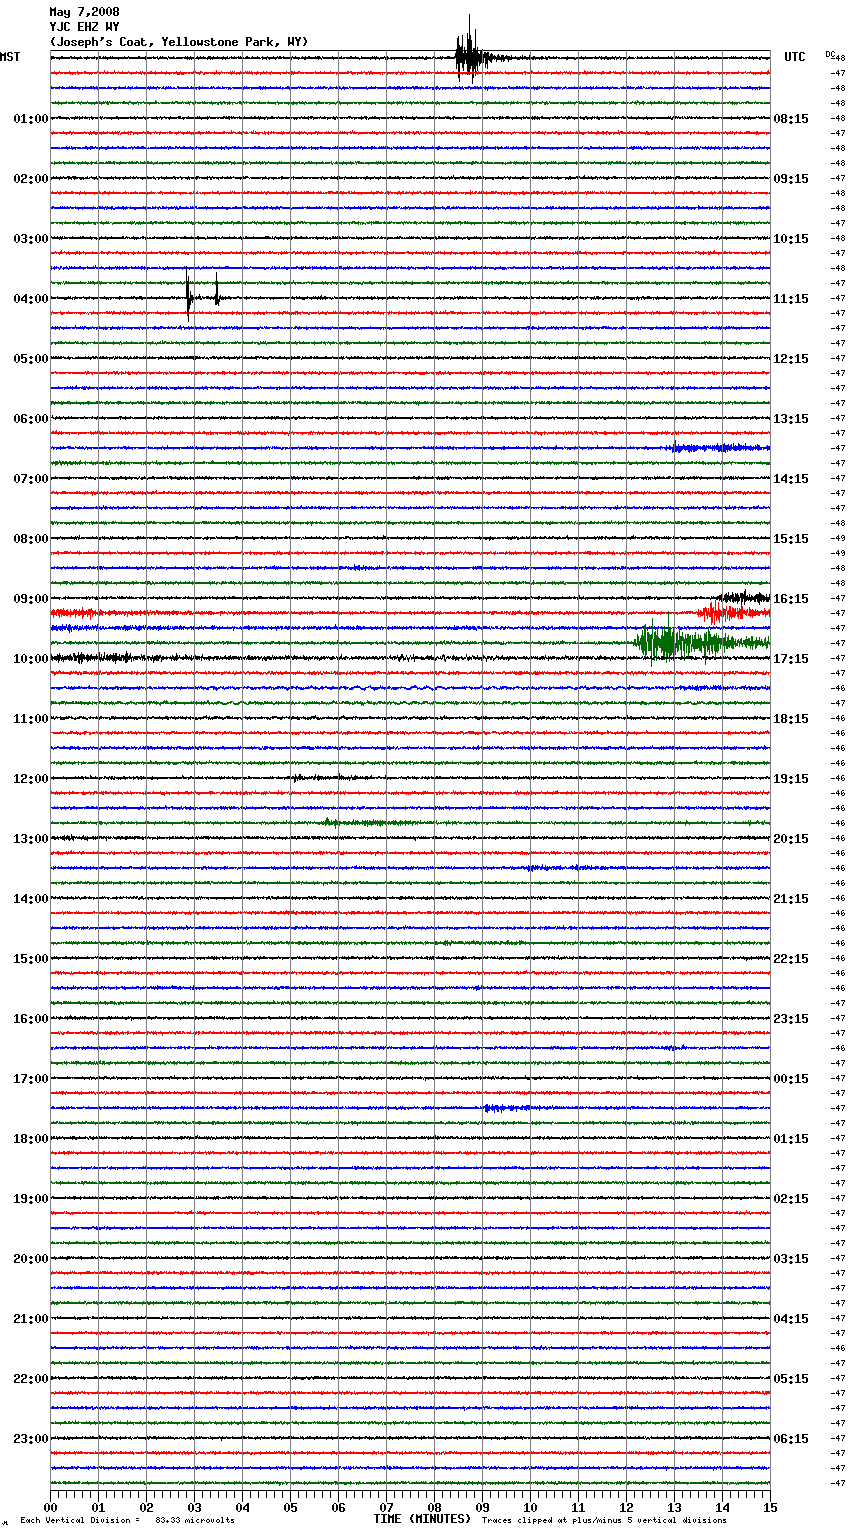Select the station code YJC EHZ WY
The image size is (850, 1534).
point(84,27)
